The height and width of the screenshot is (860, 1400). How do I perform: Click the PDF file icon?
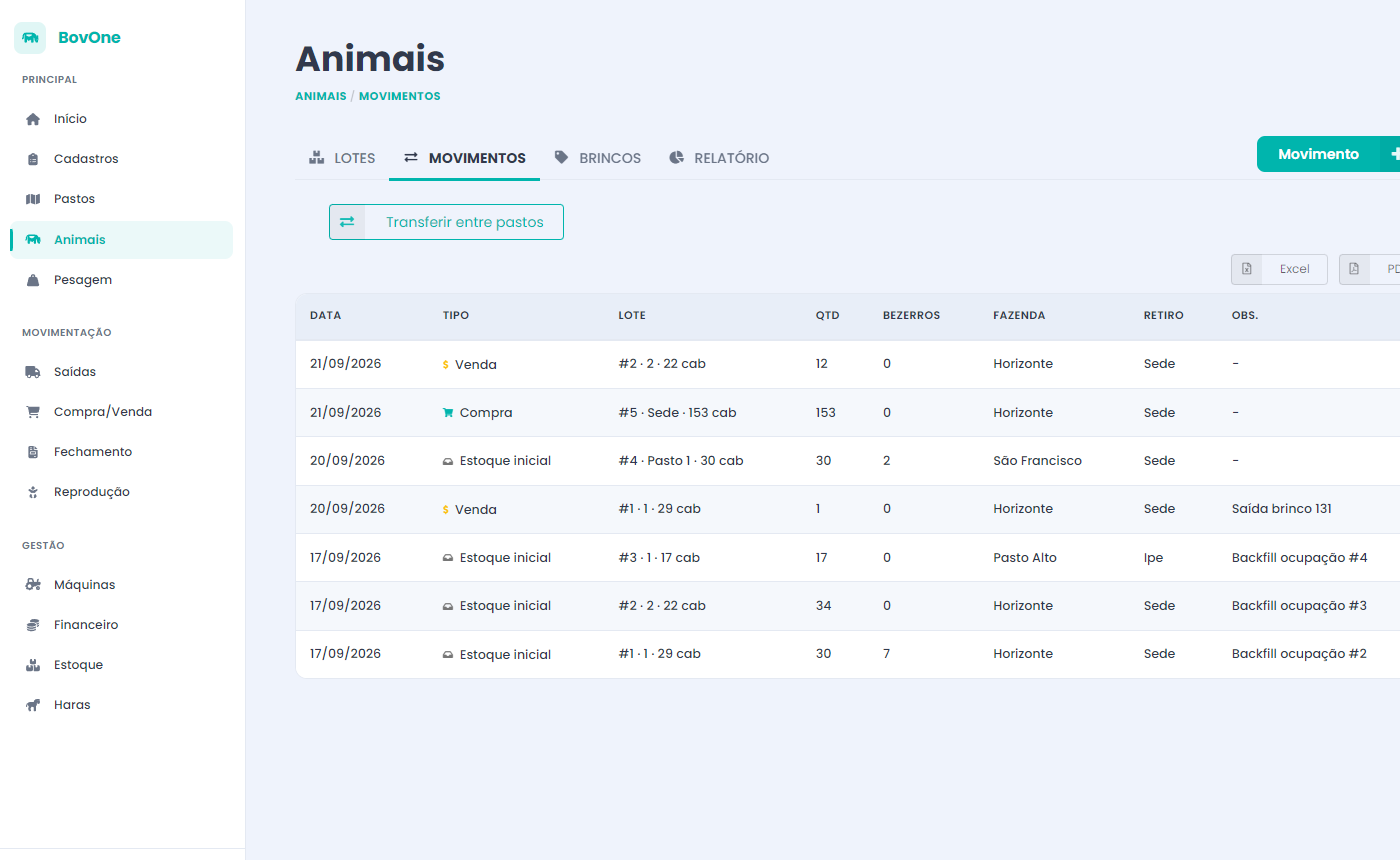[1354, 269]
